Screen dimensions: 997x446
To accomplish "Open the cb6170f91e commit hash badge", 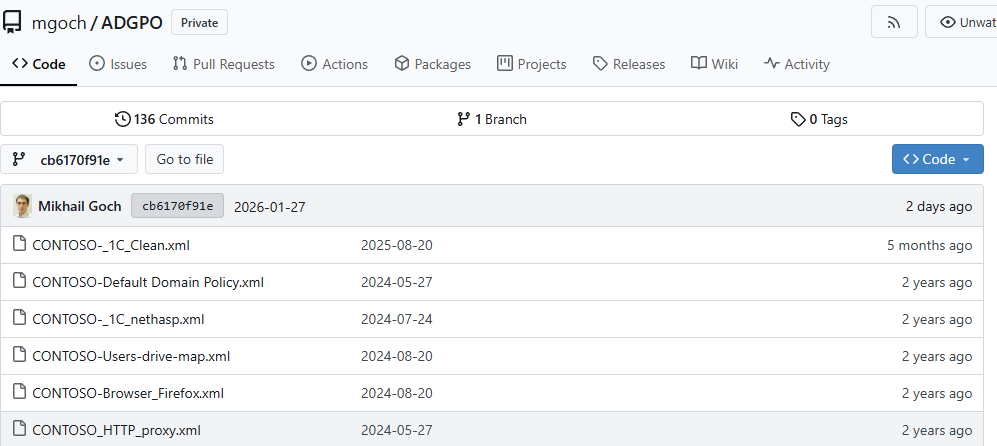I will (x=177, y=206).
